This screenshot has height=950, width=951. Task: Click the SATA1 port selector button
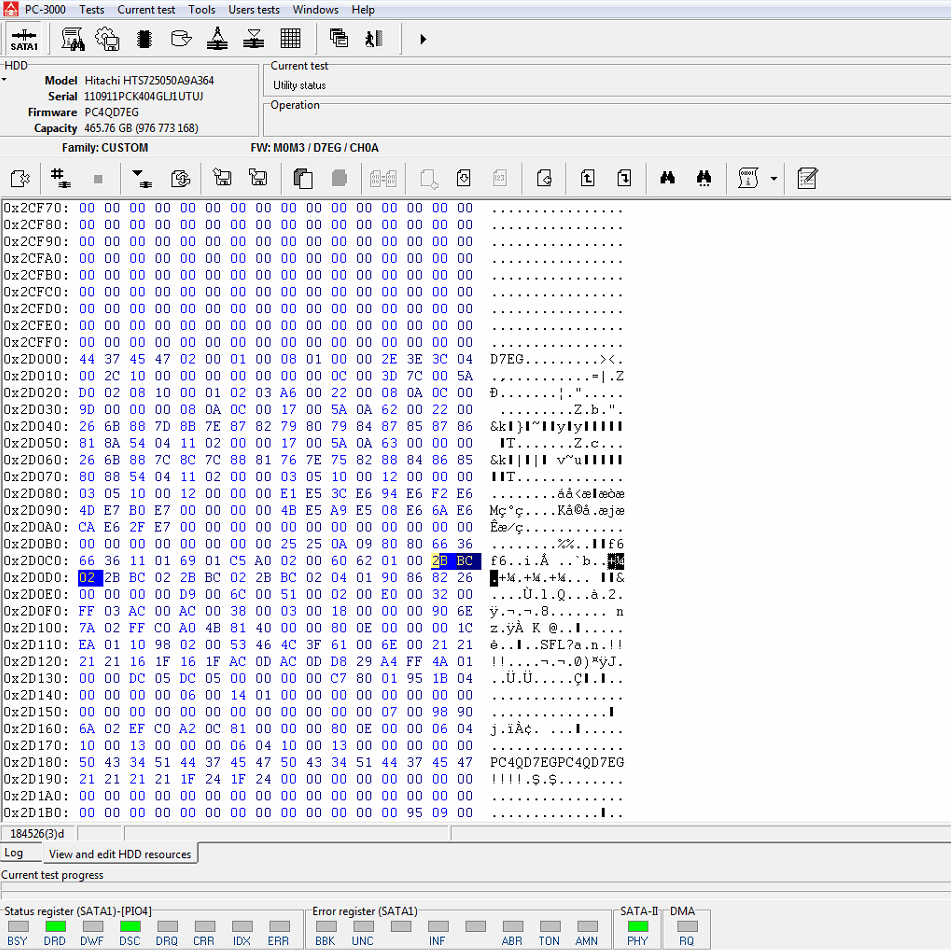[24, 39]
